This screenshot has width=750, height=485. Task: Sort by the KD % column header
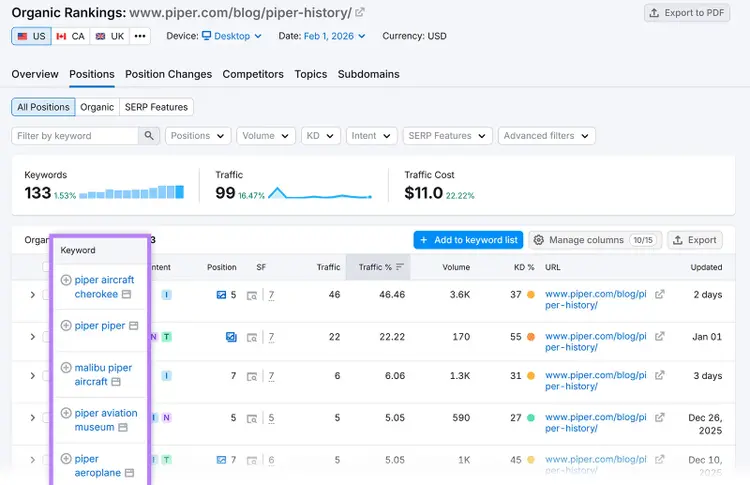[524, 267]
